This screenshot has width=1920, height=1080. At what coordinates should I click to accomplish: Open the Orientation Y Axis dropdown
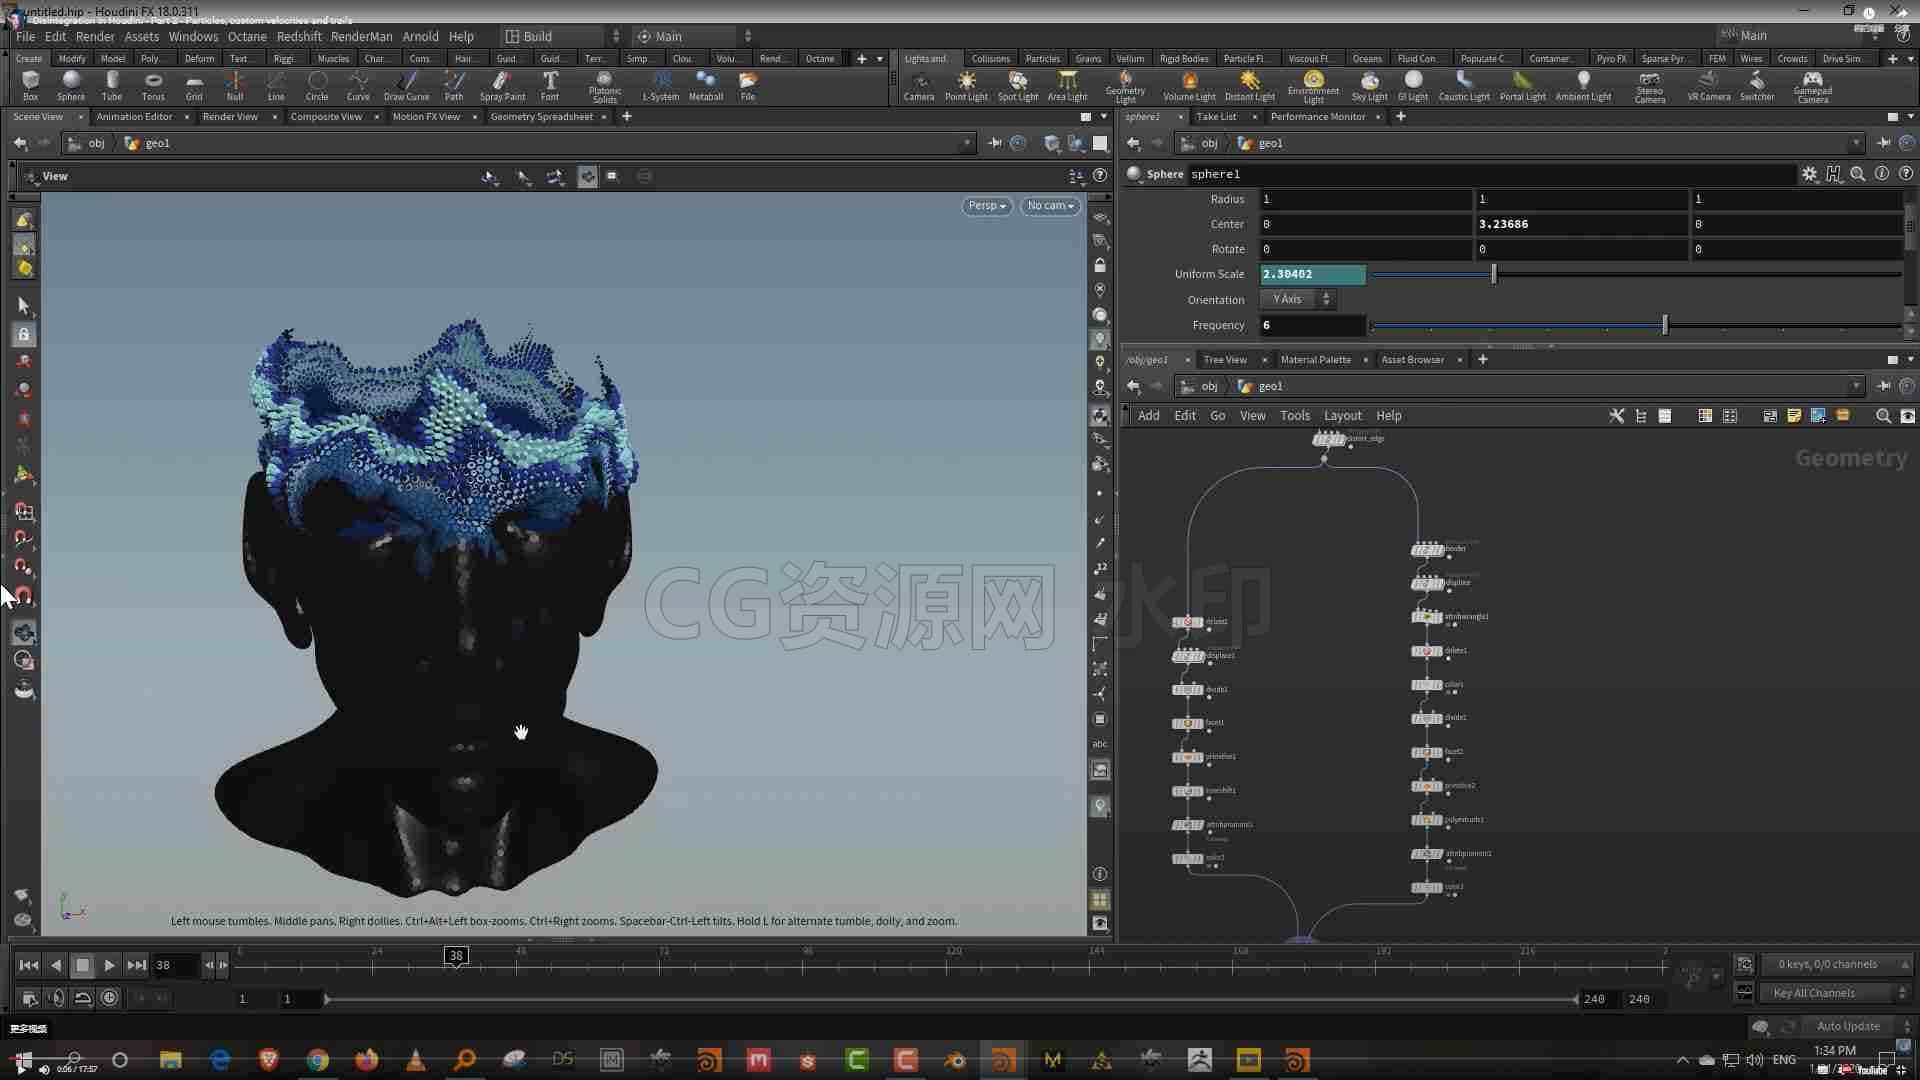pos(1298,299)
